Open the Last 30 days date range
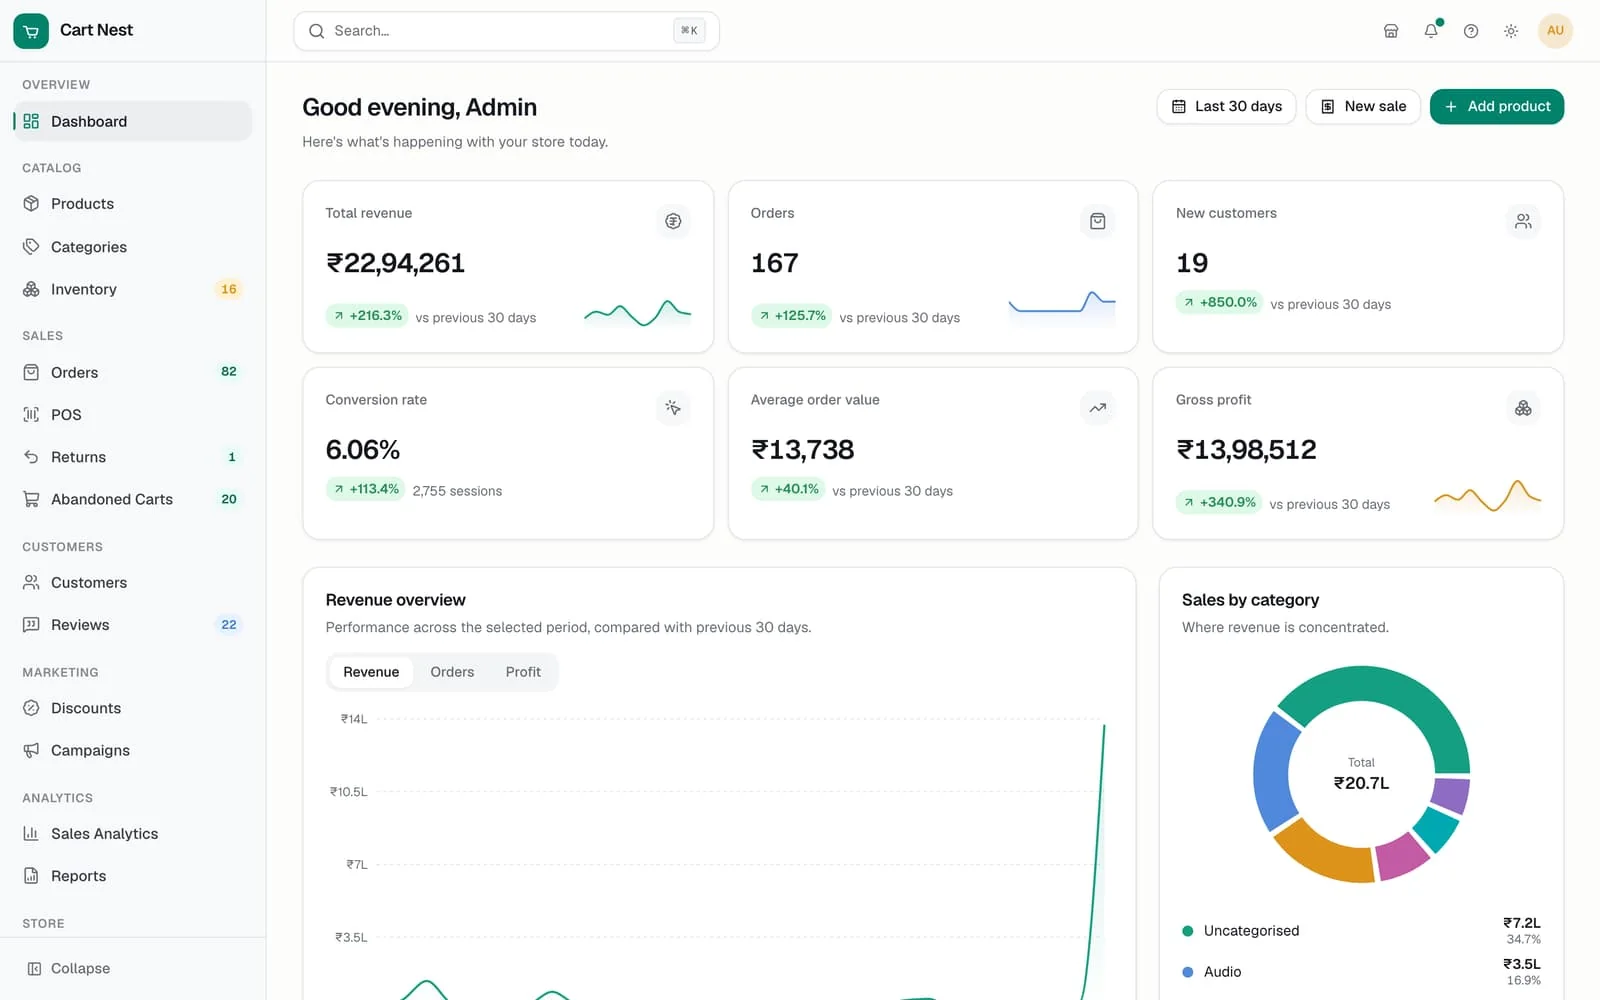This screenshot has width=1600, height=1000. [1226, 107]
